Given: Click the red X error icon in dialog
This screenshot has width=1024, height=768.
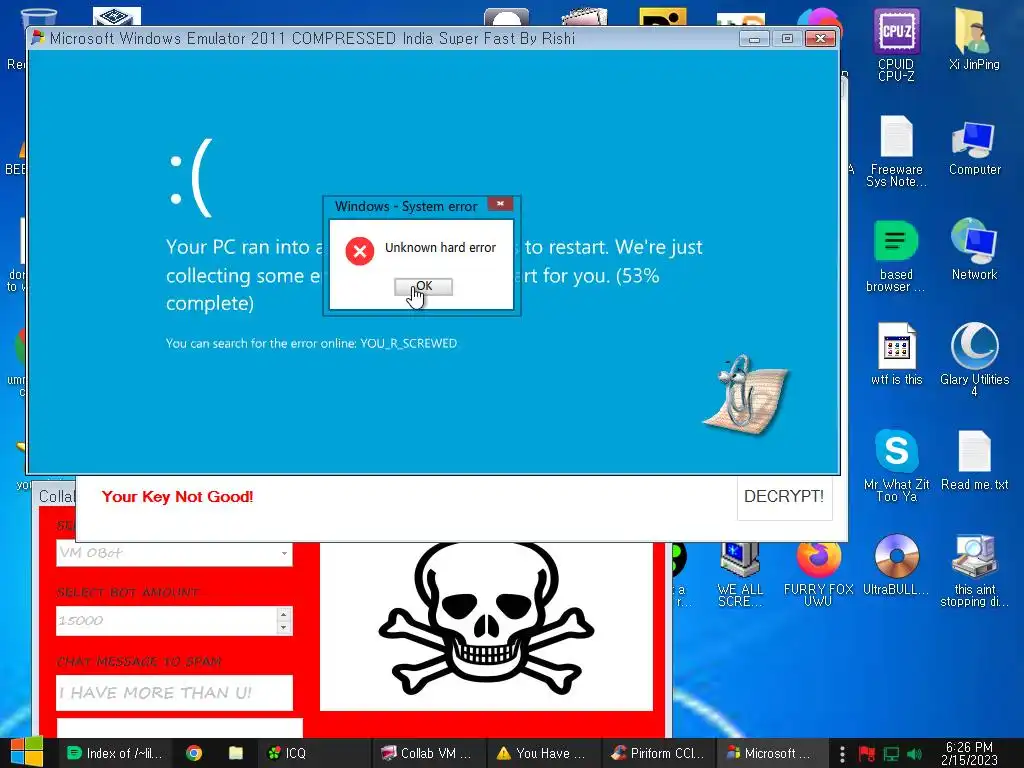Looking at the screenshot, I should [x=360, y=251].
